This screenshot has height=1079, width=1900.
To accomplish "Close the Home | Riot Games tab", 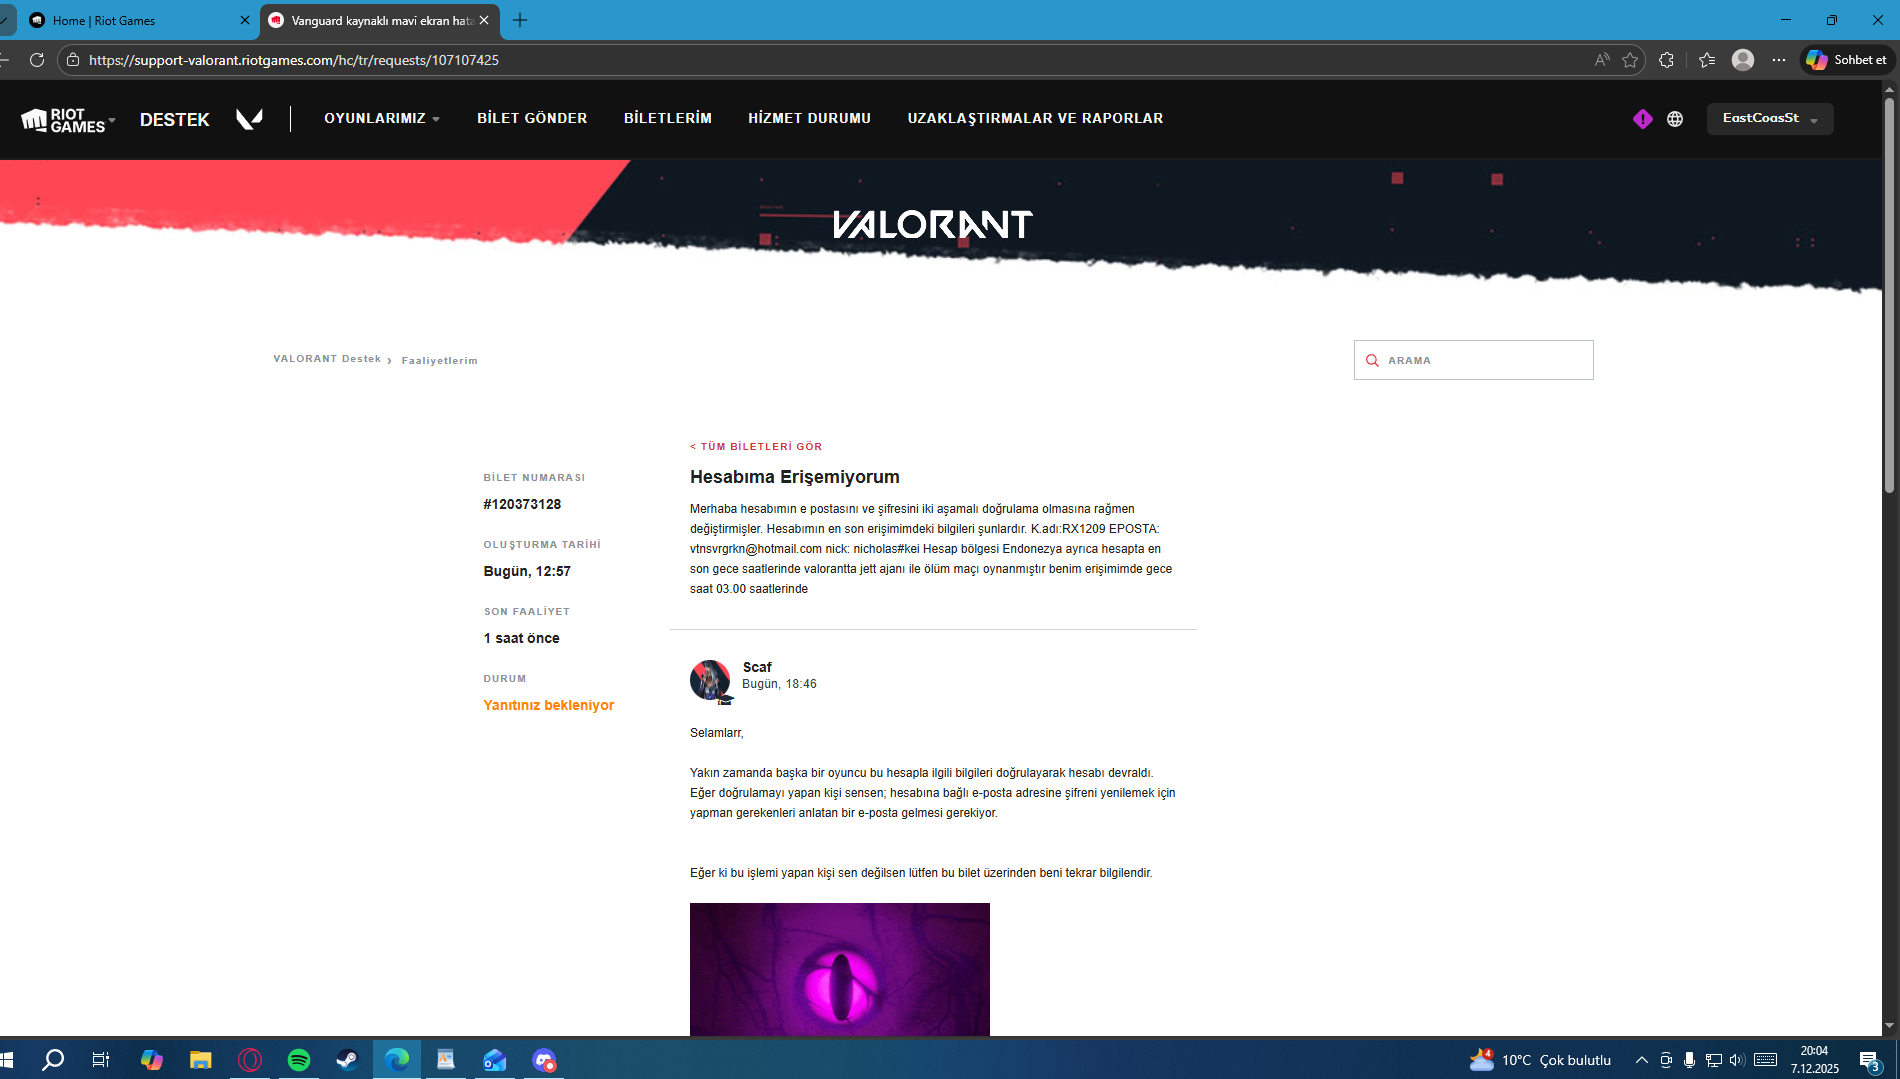I will [x=245, y=20].
